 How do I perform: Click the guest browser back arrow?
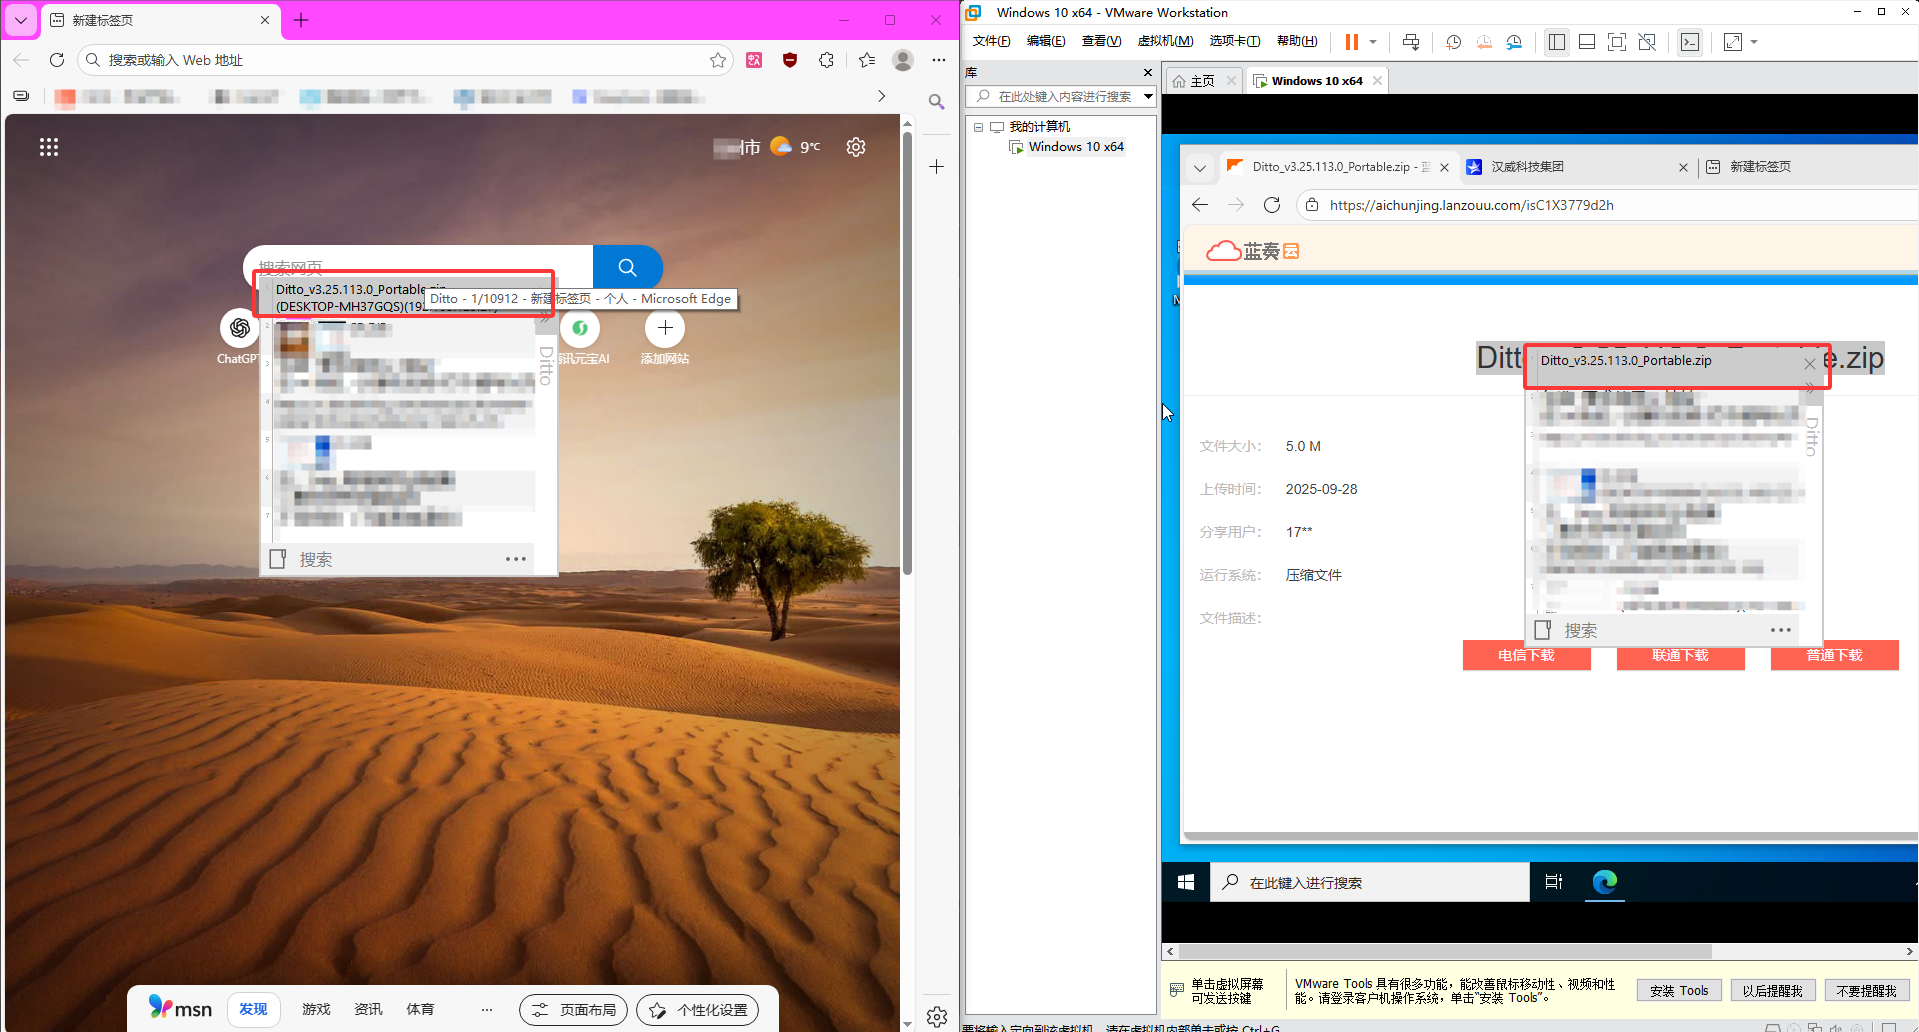(1200, 205)
